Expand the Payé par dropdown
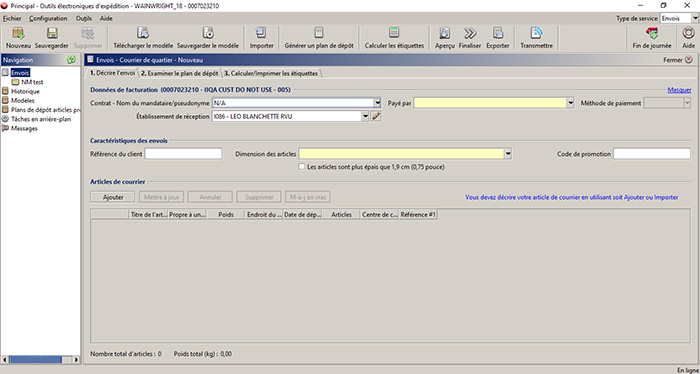700x374 pixels. coord(570,103)
